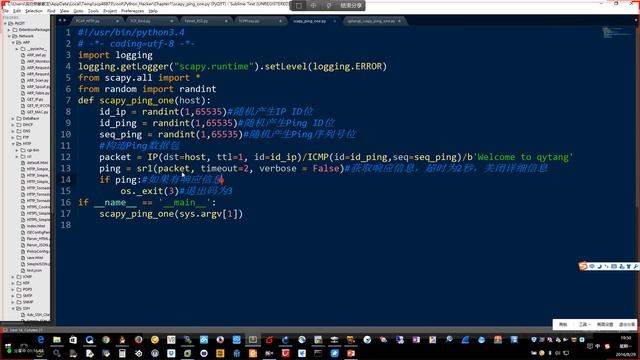Click the tab scroll-left arrow
The width and height of the screenshot is (640, 360).
pos(60,20)
